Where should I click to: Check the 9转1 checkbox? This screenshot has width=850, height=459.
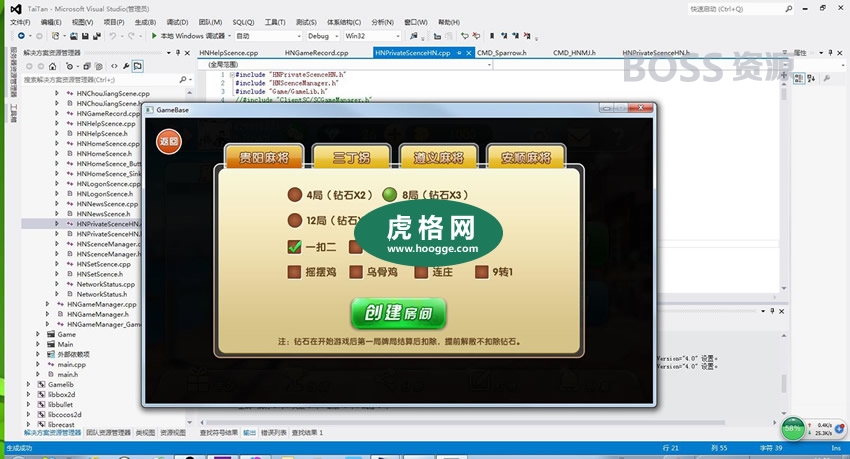pyautogui.click(x=481, y=271)
